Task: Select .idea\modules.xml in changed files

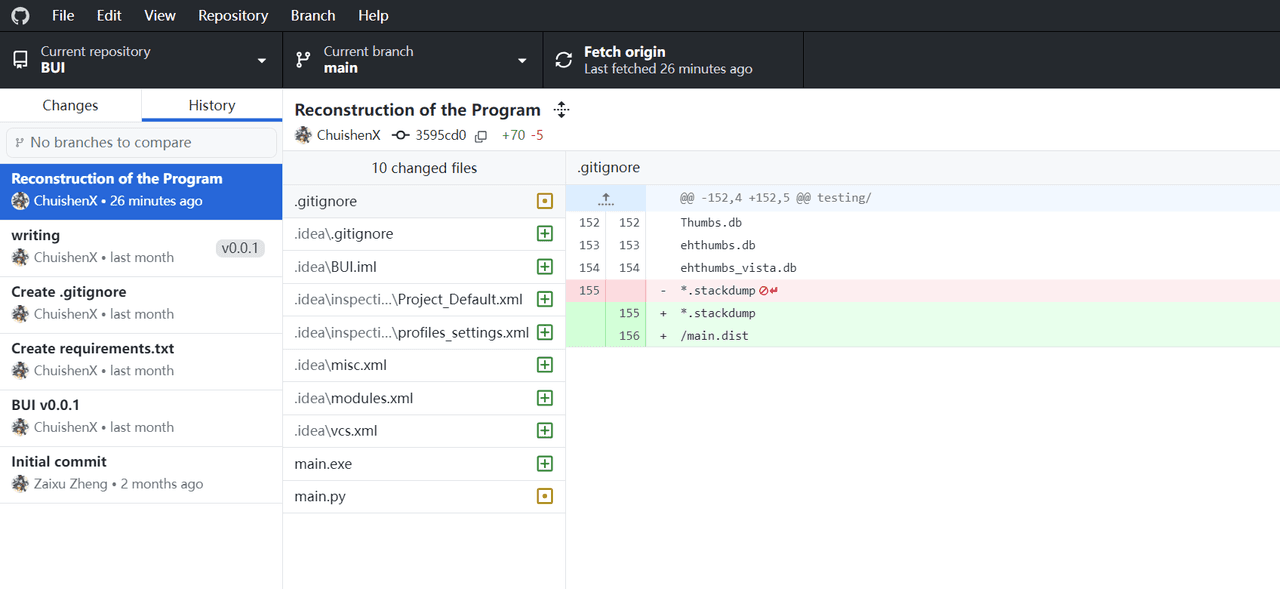Action: tap(354, 398)
